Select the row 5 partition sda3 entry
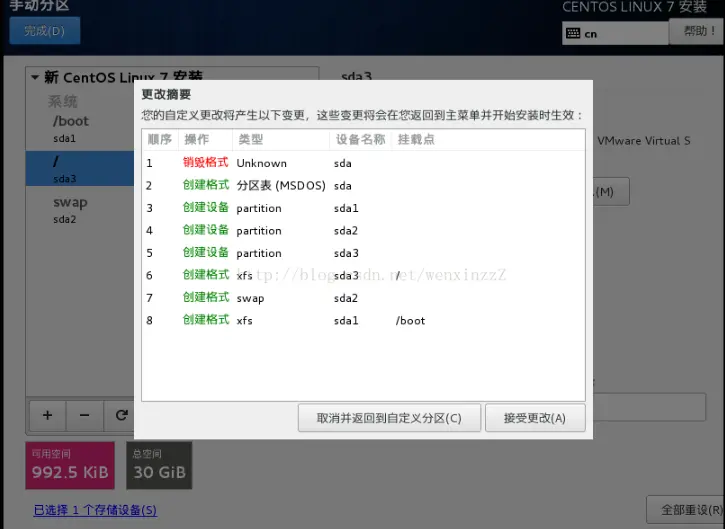 tap(363, 253)
